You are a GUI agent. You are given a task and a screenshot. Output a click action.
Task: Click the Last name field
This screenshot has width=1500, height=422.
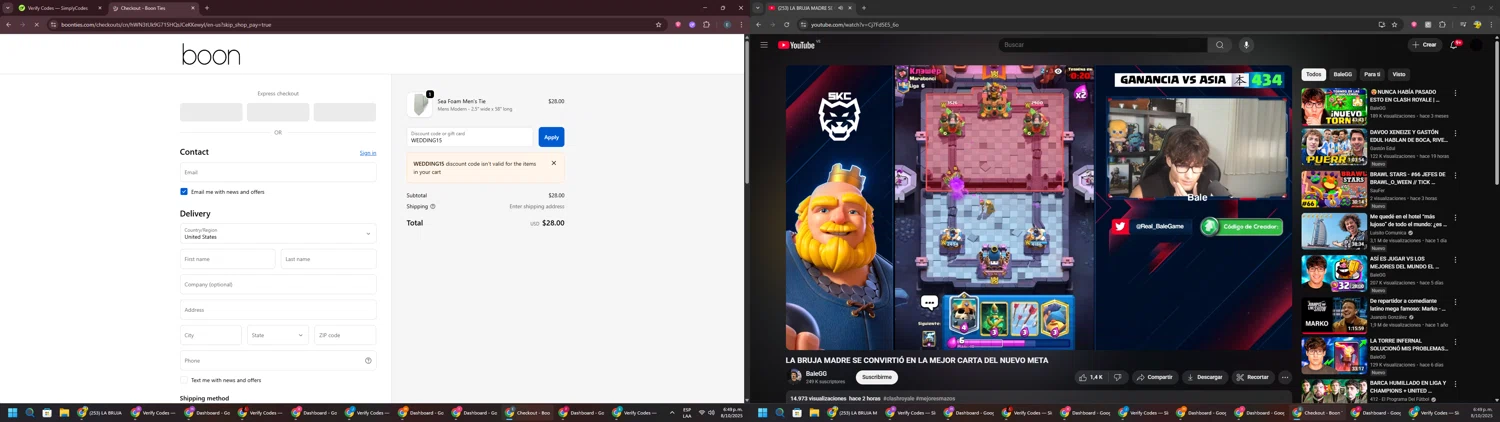click(x=328, y=259)
